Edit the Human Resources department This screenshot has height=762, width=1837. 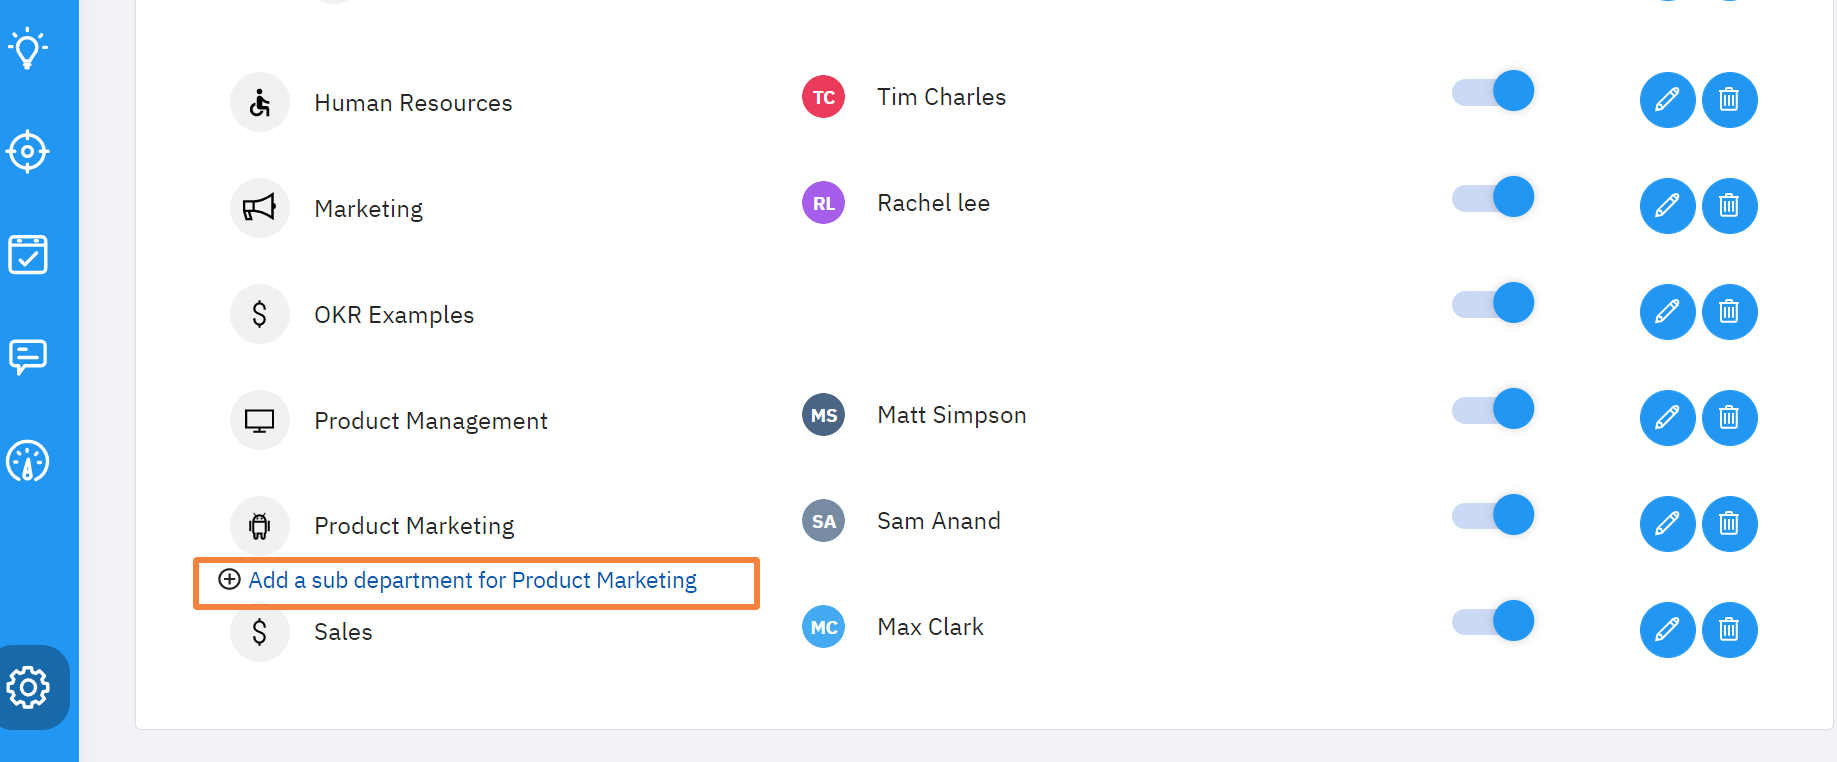coord(1667,100)
